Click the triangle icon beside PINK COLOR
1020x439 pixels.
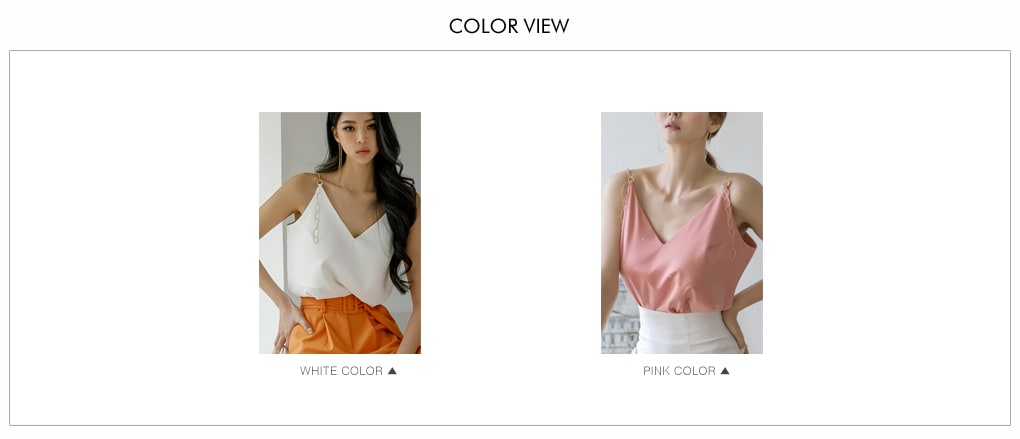click(x=725, y=371)
